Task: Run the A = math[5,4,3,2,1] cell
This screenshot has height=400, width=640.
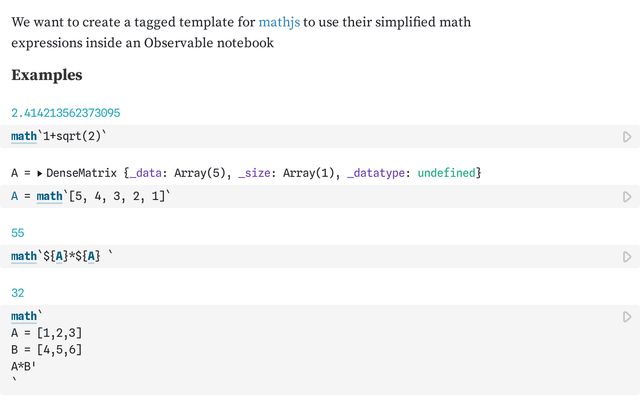Action: click(x=627, y=197)
